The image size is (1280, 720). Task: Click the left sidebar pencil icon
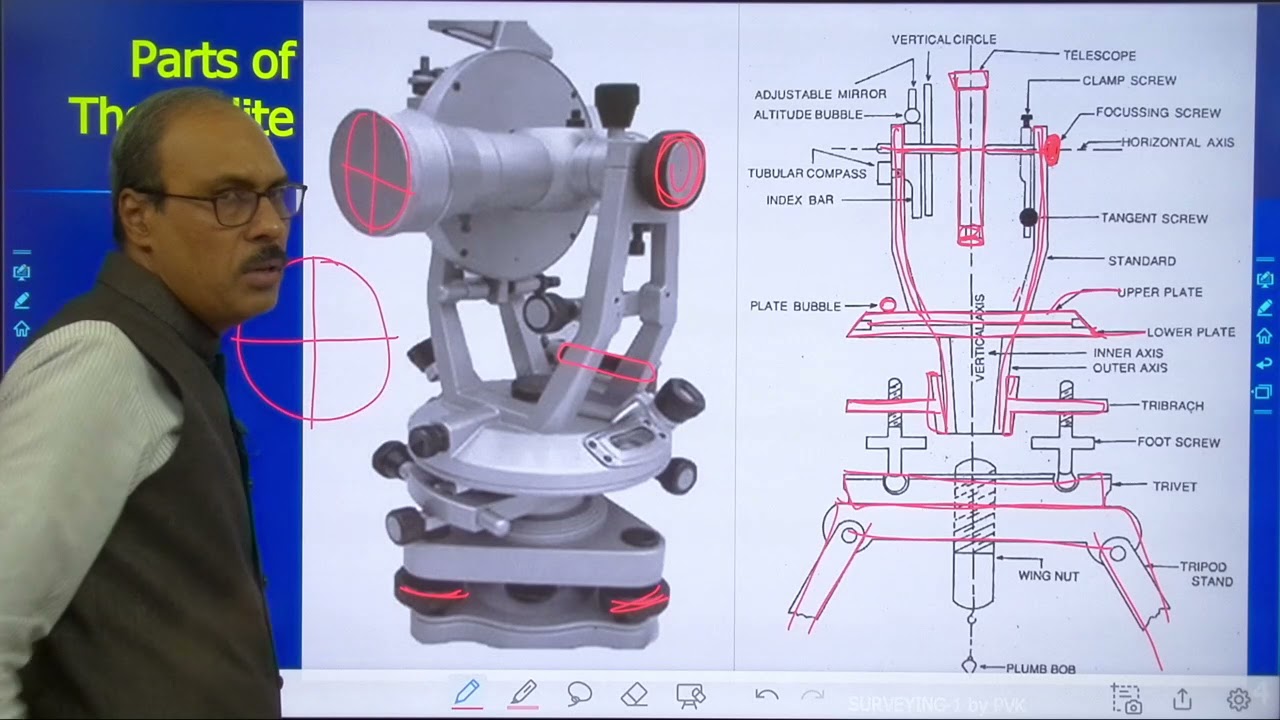pos(21,300)
